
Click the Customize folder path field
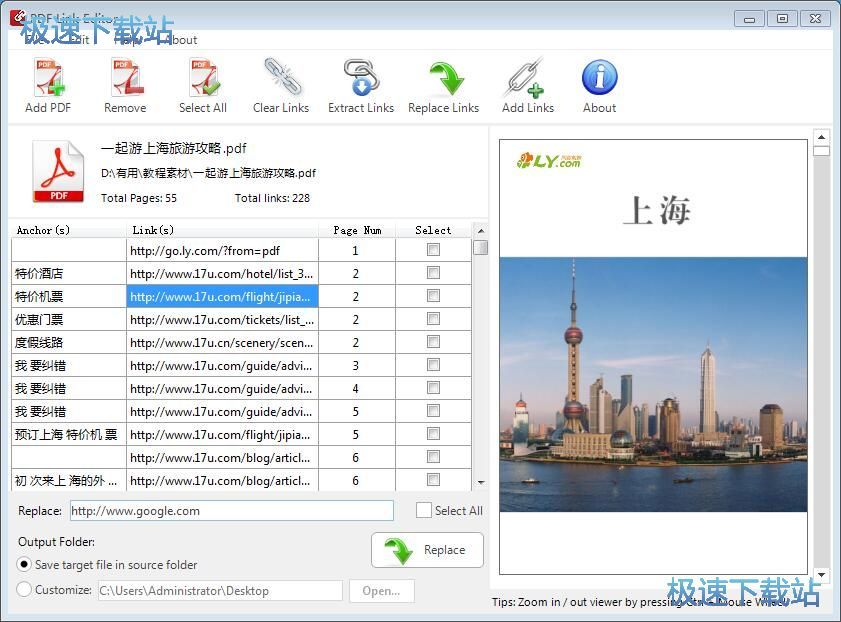(x=220, y=591)
